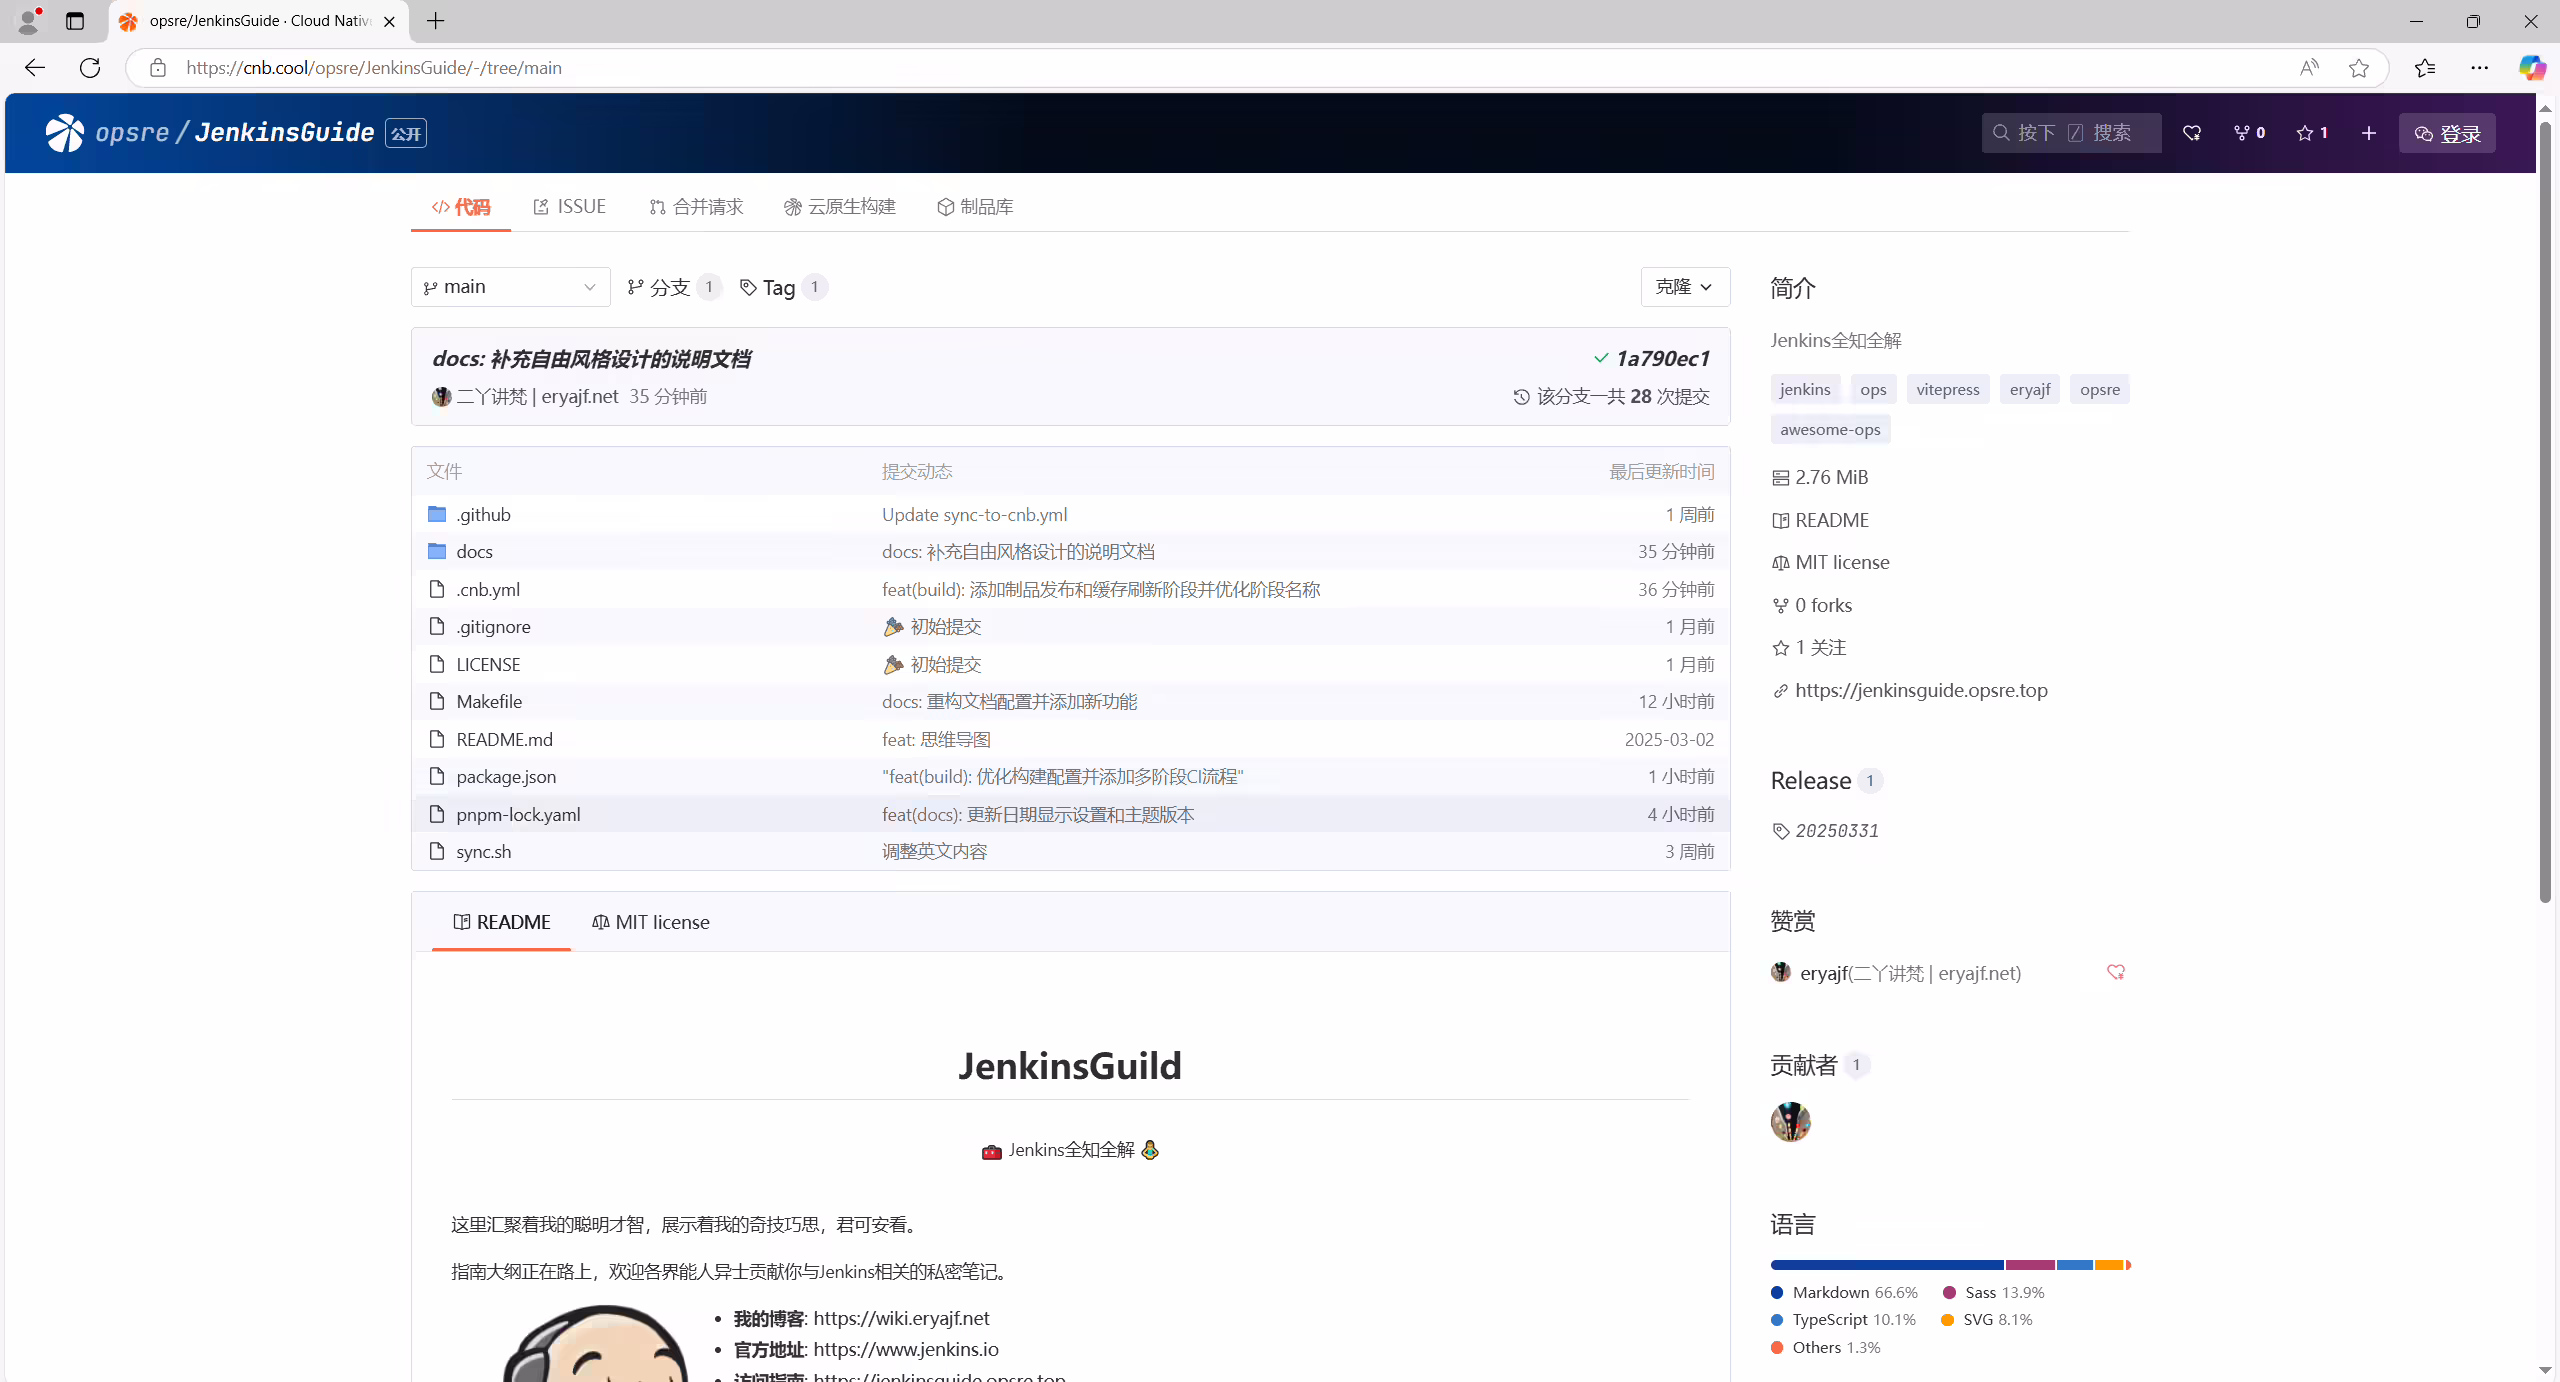View 该分支一共 28 次提交 history
The width and height of the screenshot is (2560, 1382).
pos(1612,396)
